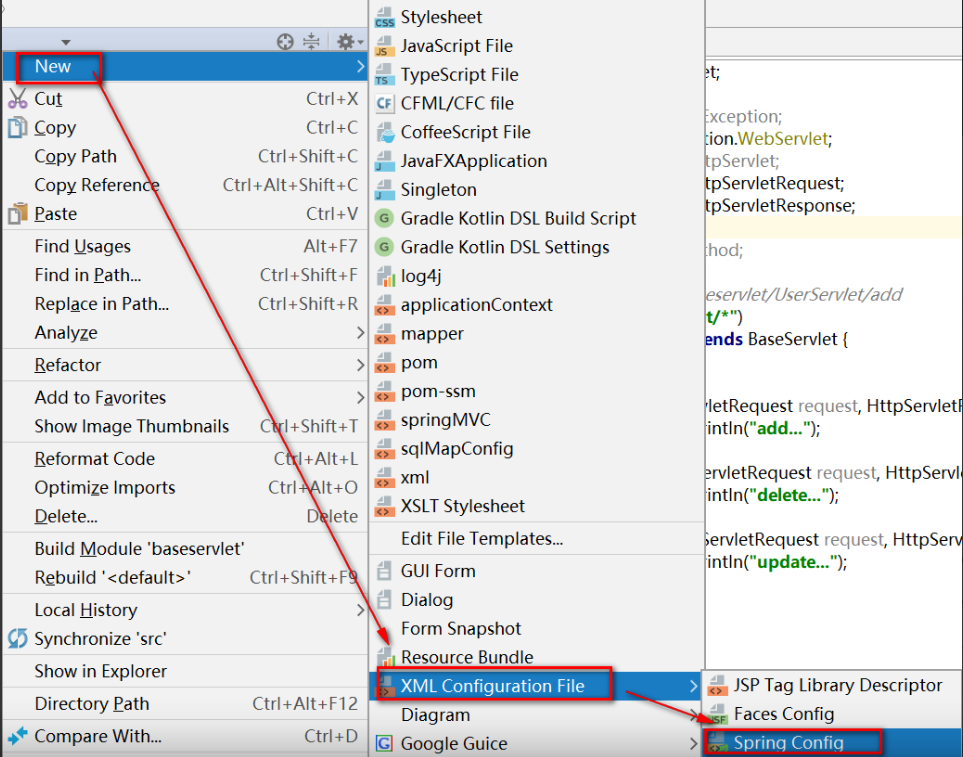Open the gear settings dropdown
963x757 pixels.
pyautogui.click(x=349, y=42)
